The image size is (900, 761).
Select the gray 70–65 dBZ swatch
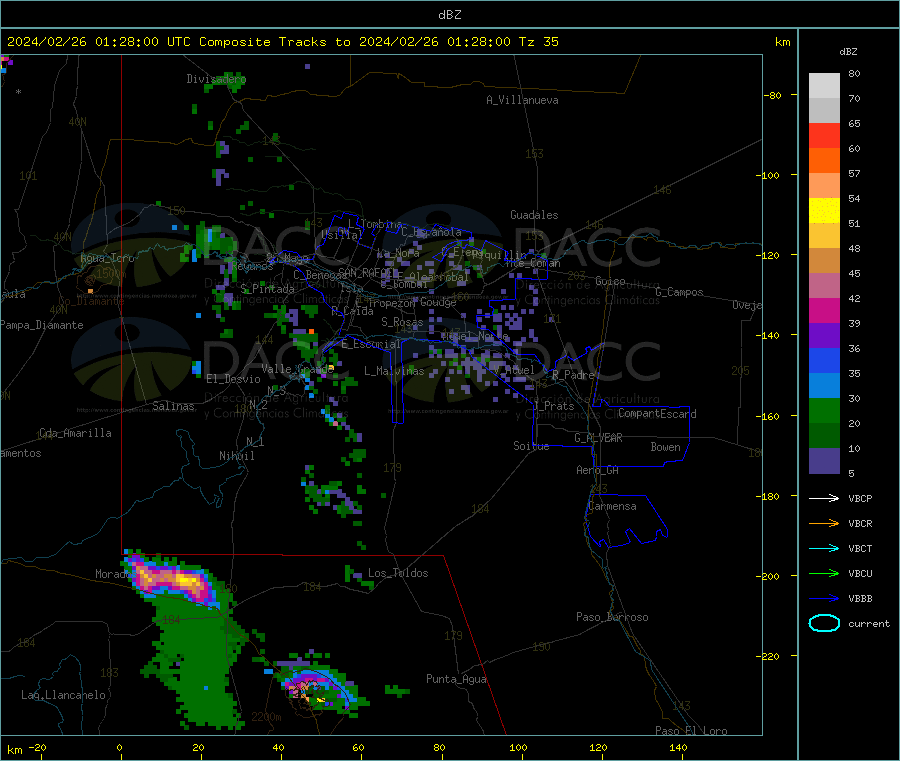click(x=824, y=111)
